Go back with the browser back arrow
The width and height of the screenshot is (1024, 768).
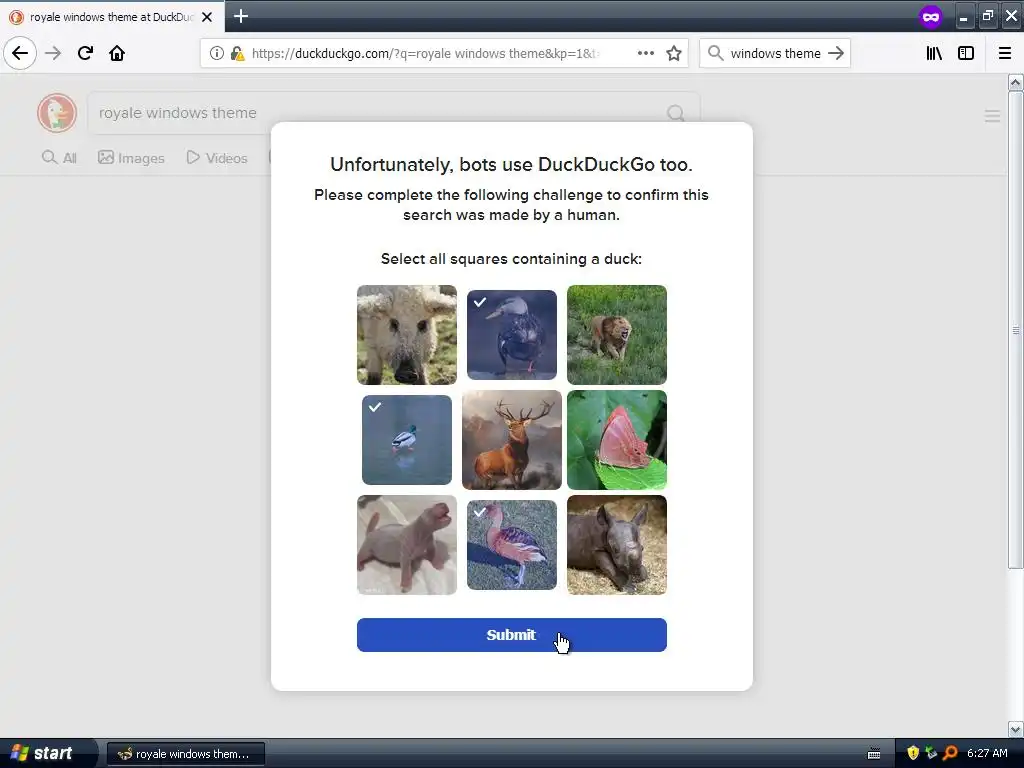pyautogui.click(x=20, y=53)
